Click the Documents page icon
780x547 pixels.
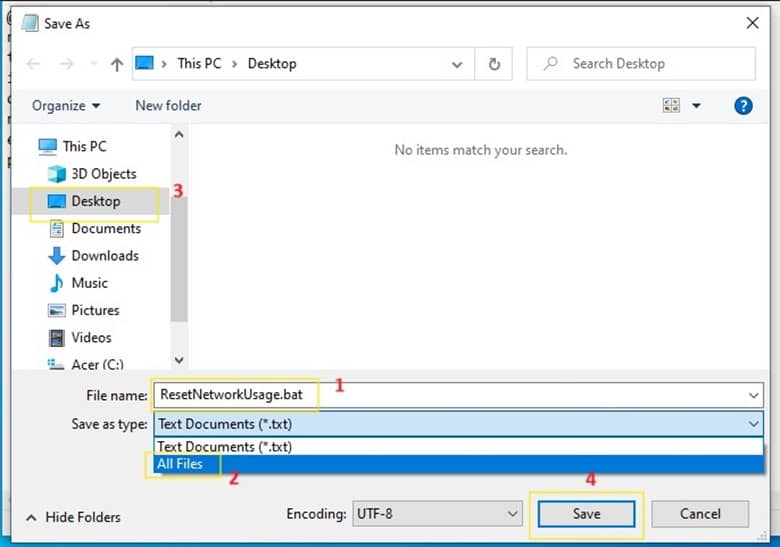(57, 228)
